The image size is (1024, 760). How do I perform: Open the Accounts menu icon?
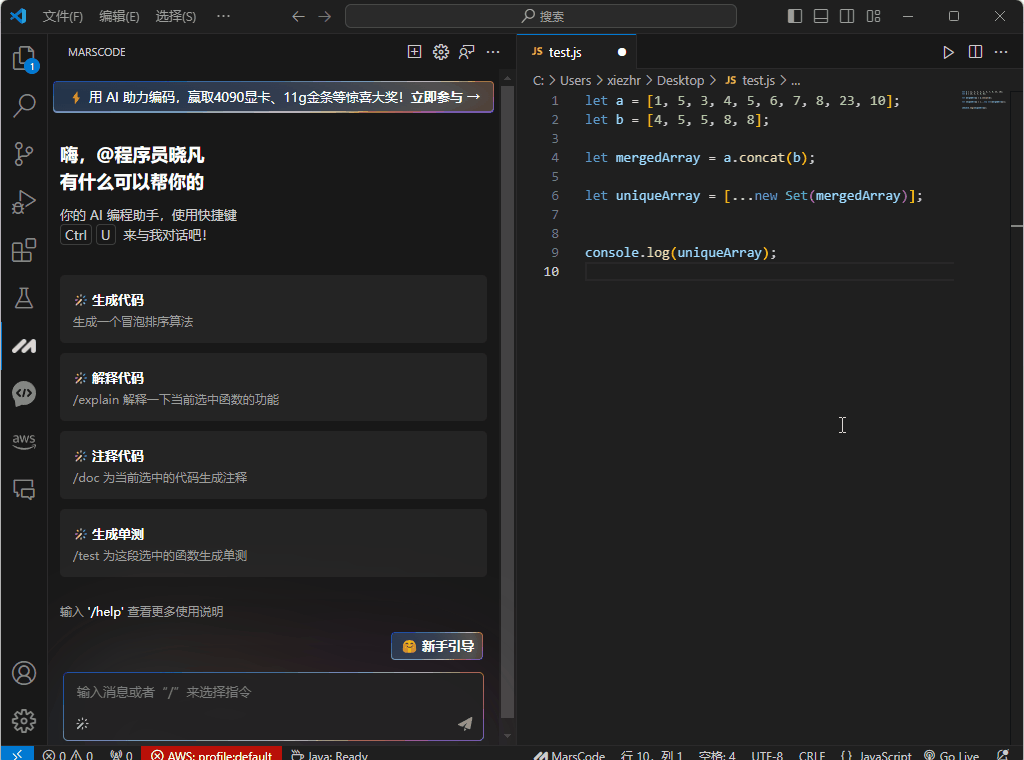point(24,673)
